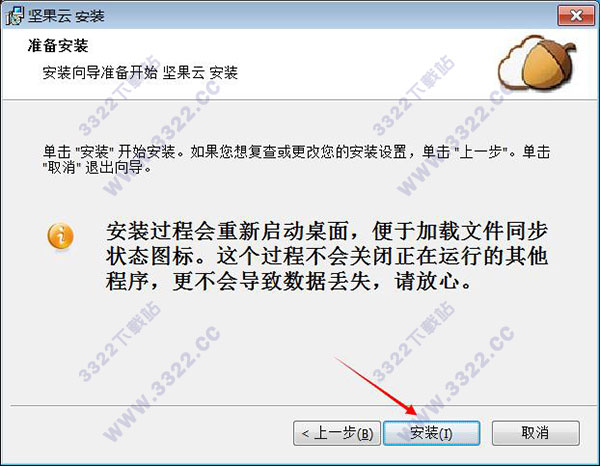Viewport: 600px width, 466px height.
Task: Click the 安装向导准备开始 坚果云 安装 subtitle
Action: [x=140, y=72]
